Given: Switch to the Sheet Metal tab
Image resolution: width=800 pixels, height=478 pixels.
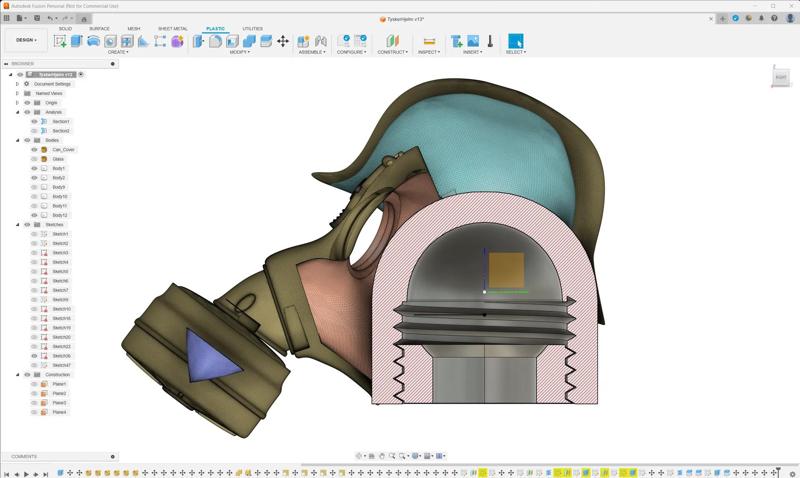Looking at the screenshot, I should click(x=172, y=29).
